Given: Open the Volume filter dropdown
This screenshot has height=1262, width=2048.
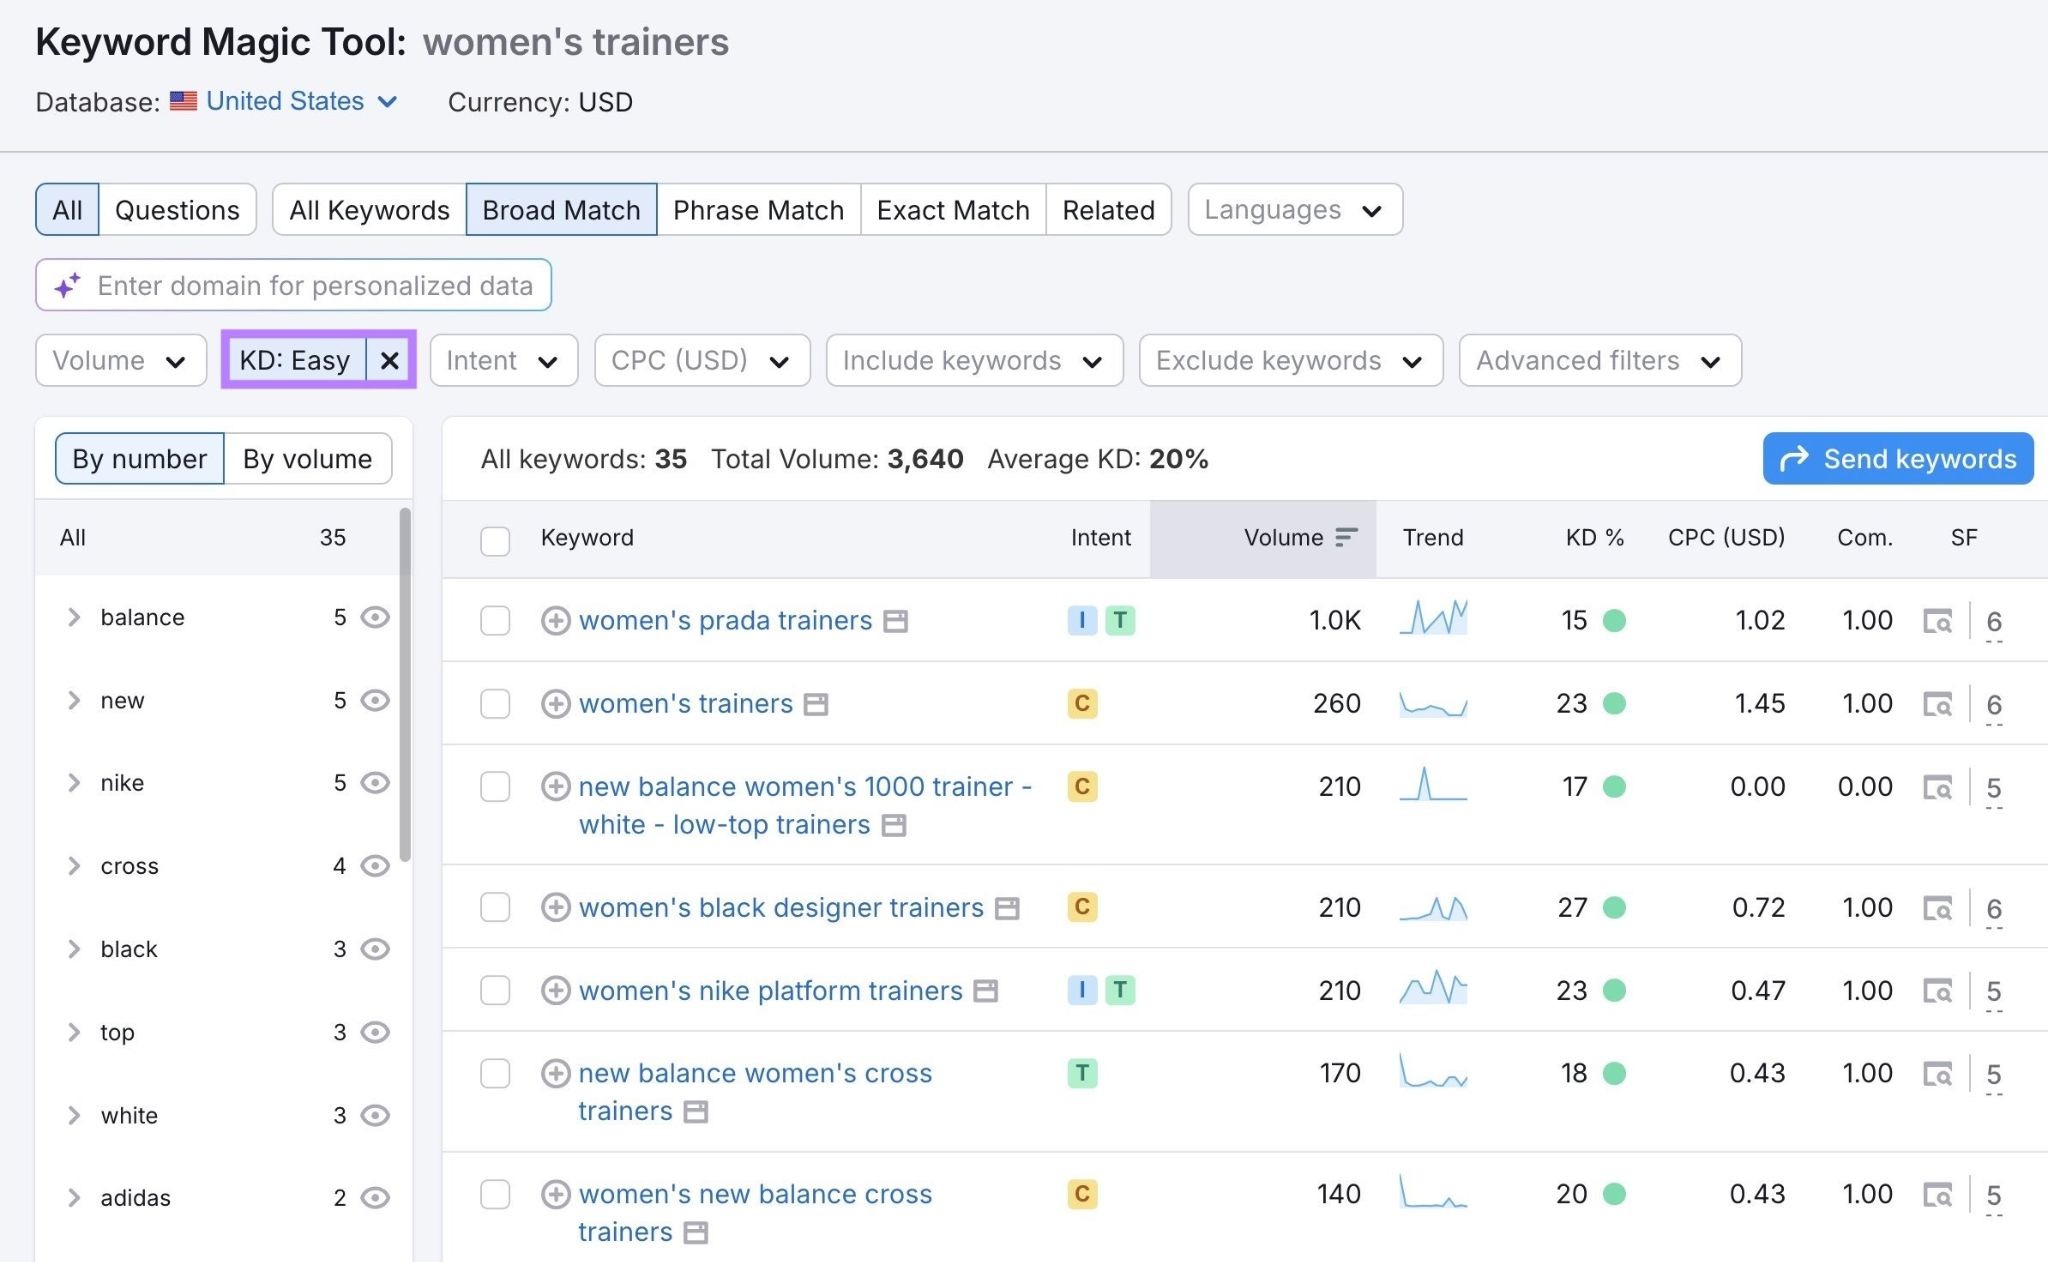Looking at the screenshot, I should pyautogui.click(x=120, y=360).
